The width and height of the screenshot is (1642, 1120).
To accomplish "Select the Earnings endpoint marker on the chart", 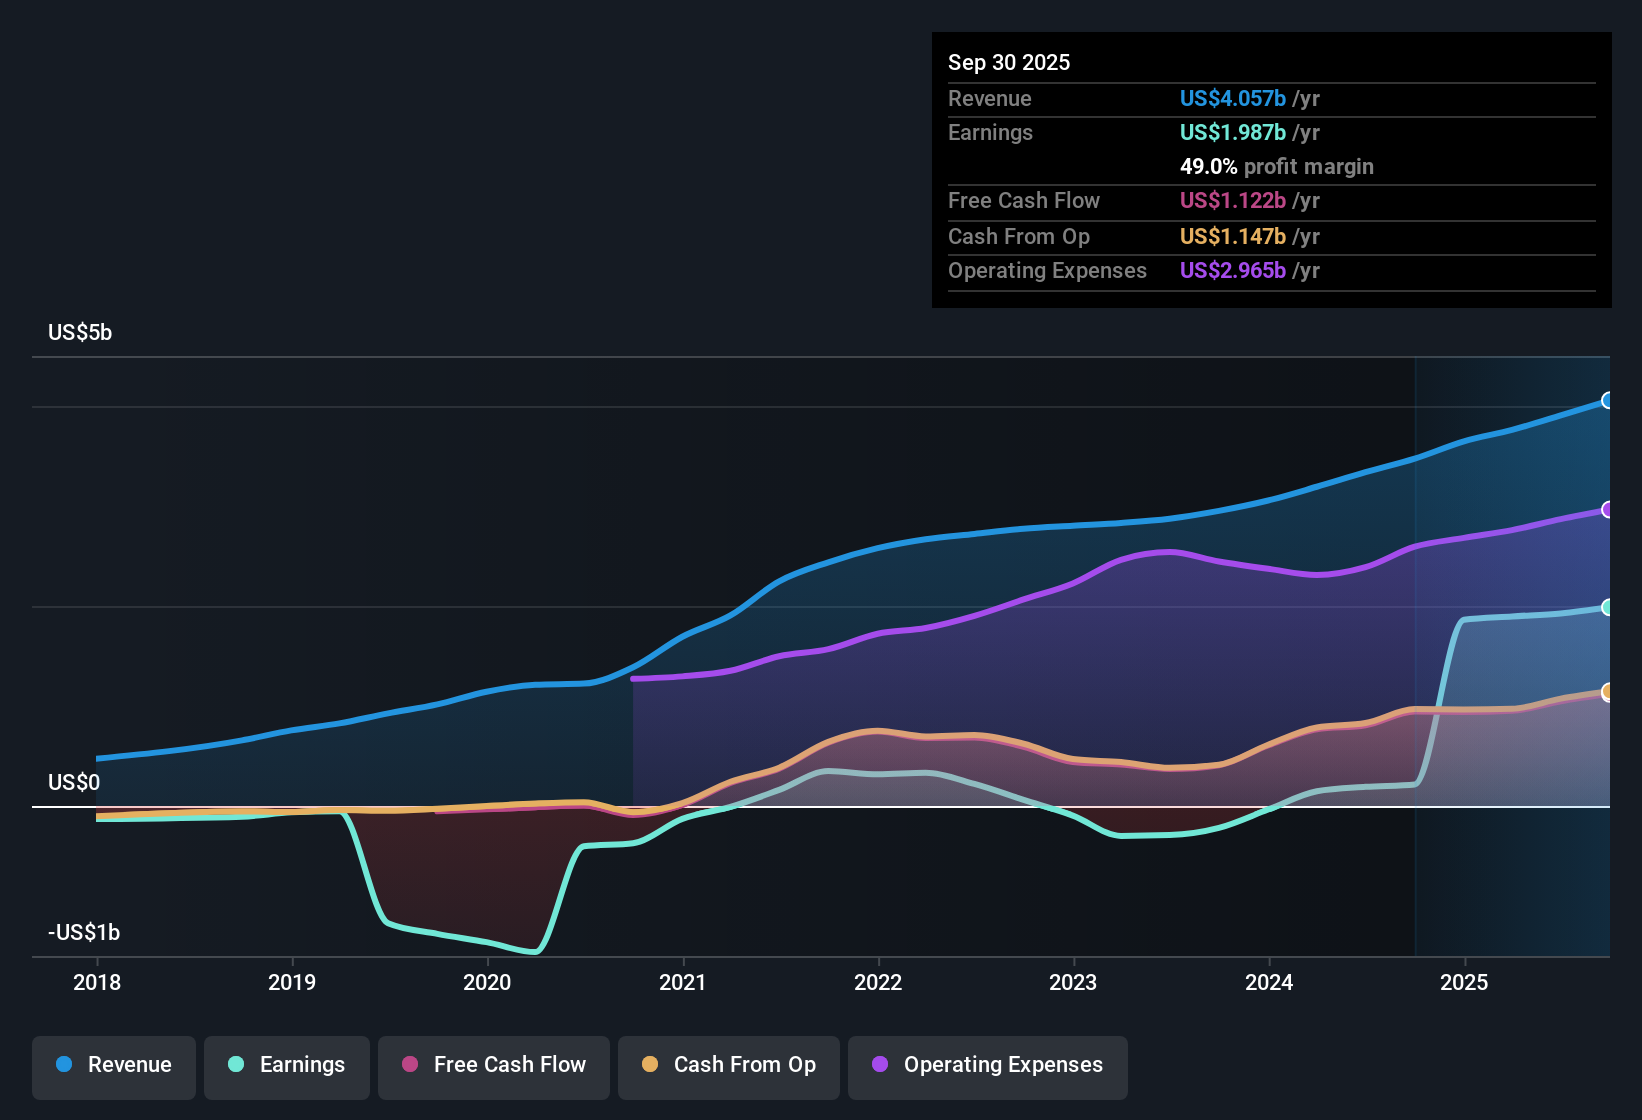I will (1608, 606).
